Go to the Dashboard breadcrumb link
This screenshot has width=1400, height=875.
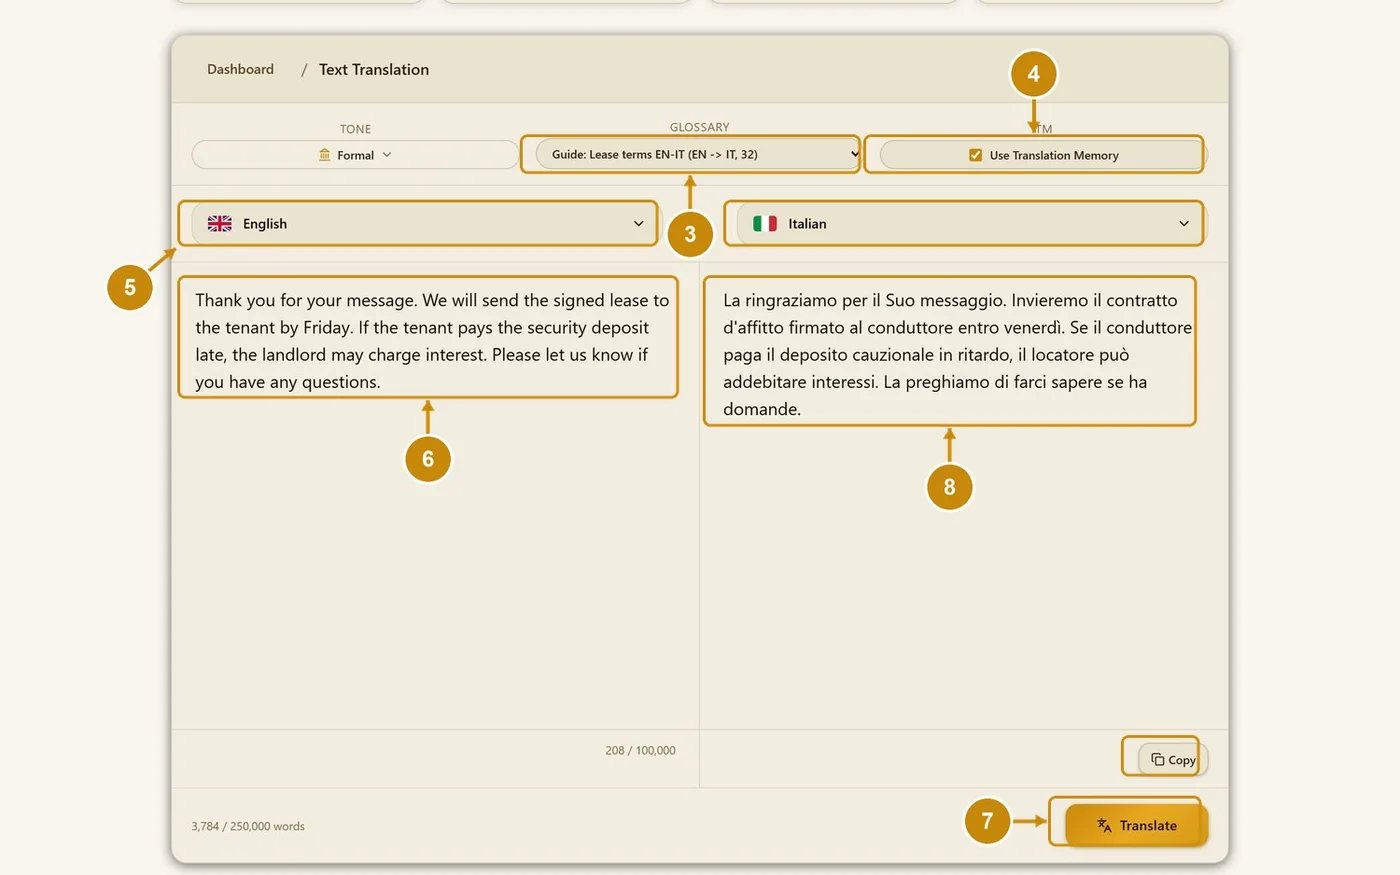[240, 69]
